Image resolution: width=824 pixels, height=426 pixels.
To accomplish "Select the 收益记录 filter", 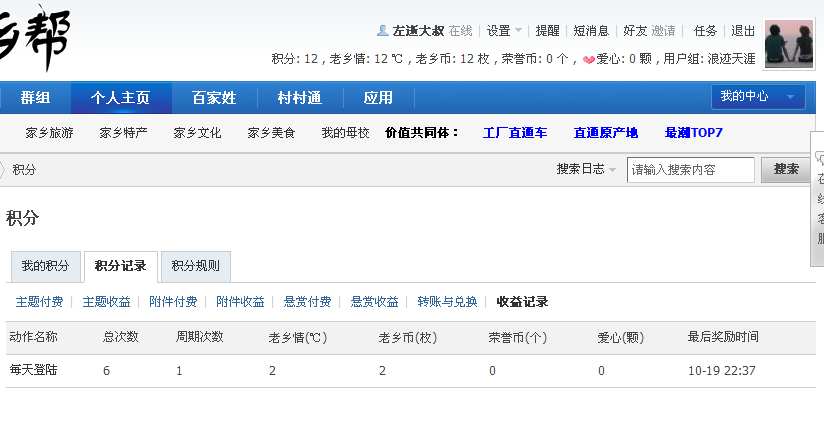I will pyautogui.click(x=522, y=302).
